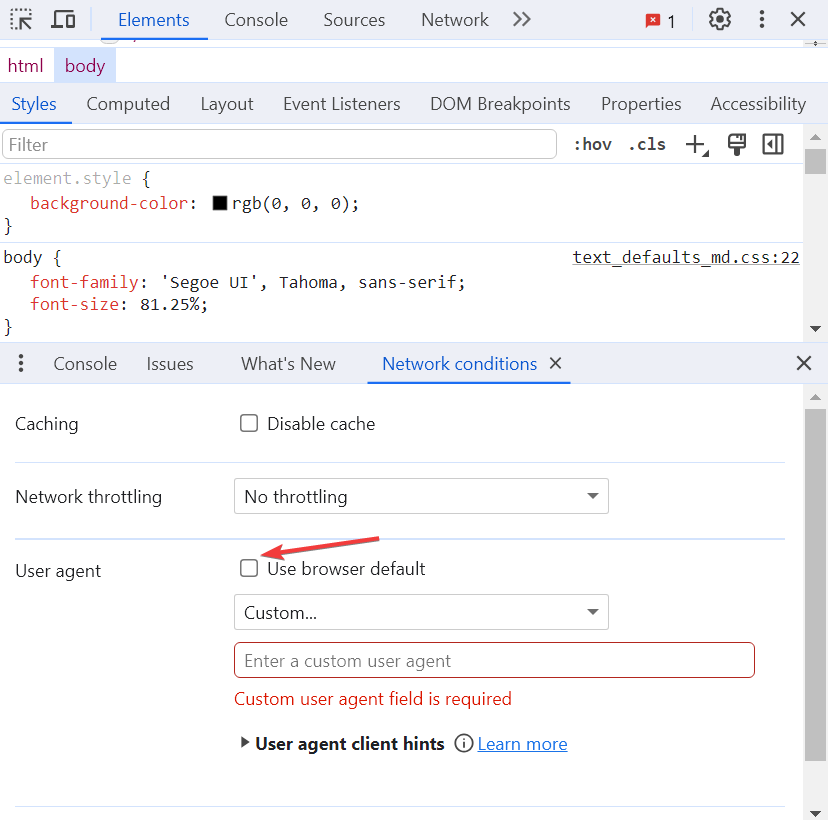Close the Network conditions tab
The width and height of the screenshot is (828, 820).
point(555,363)
